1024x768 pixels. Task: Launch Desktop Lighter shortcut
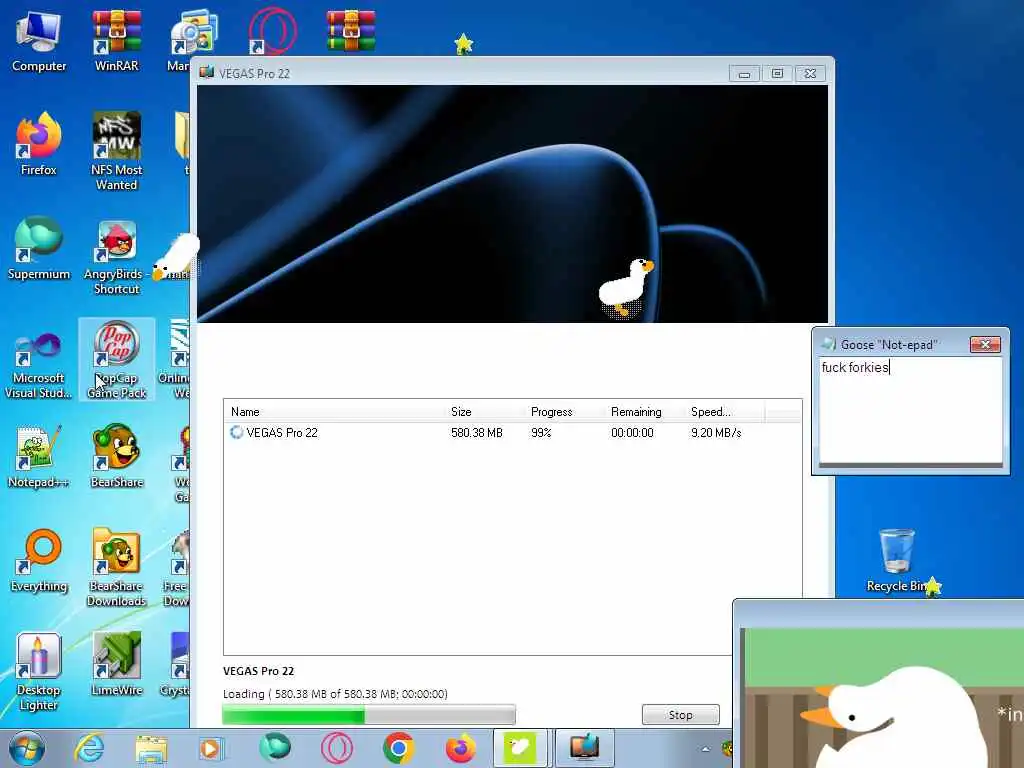click(x=39, y=671)
